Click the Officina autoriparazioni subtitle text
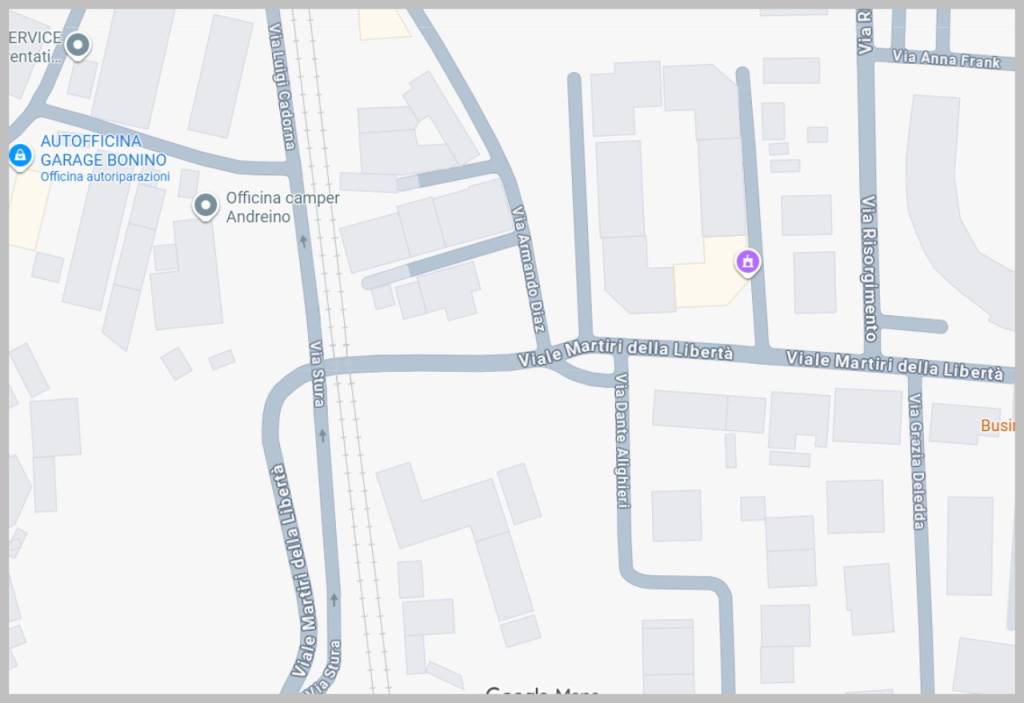 (x=105, y=176)
